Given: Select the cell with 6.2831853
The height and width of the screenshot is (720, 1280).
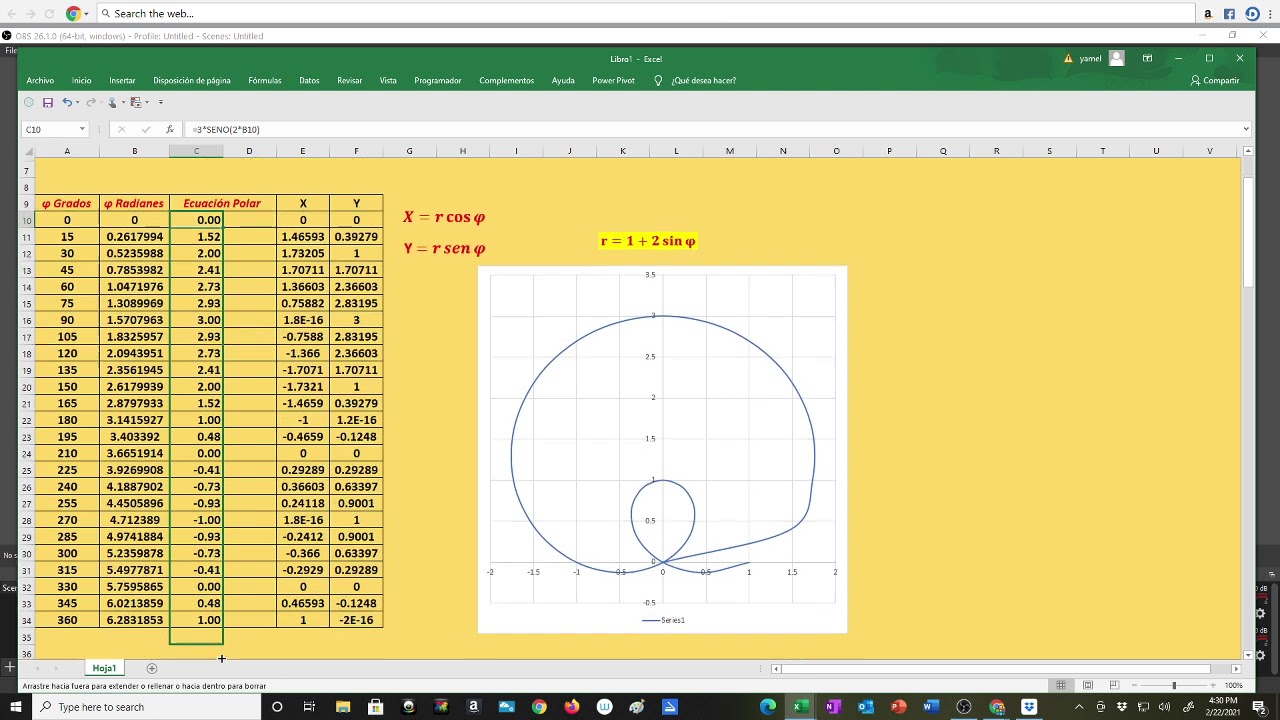Looking at the screenshot, I should click(134, 620).
